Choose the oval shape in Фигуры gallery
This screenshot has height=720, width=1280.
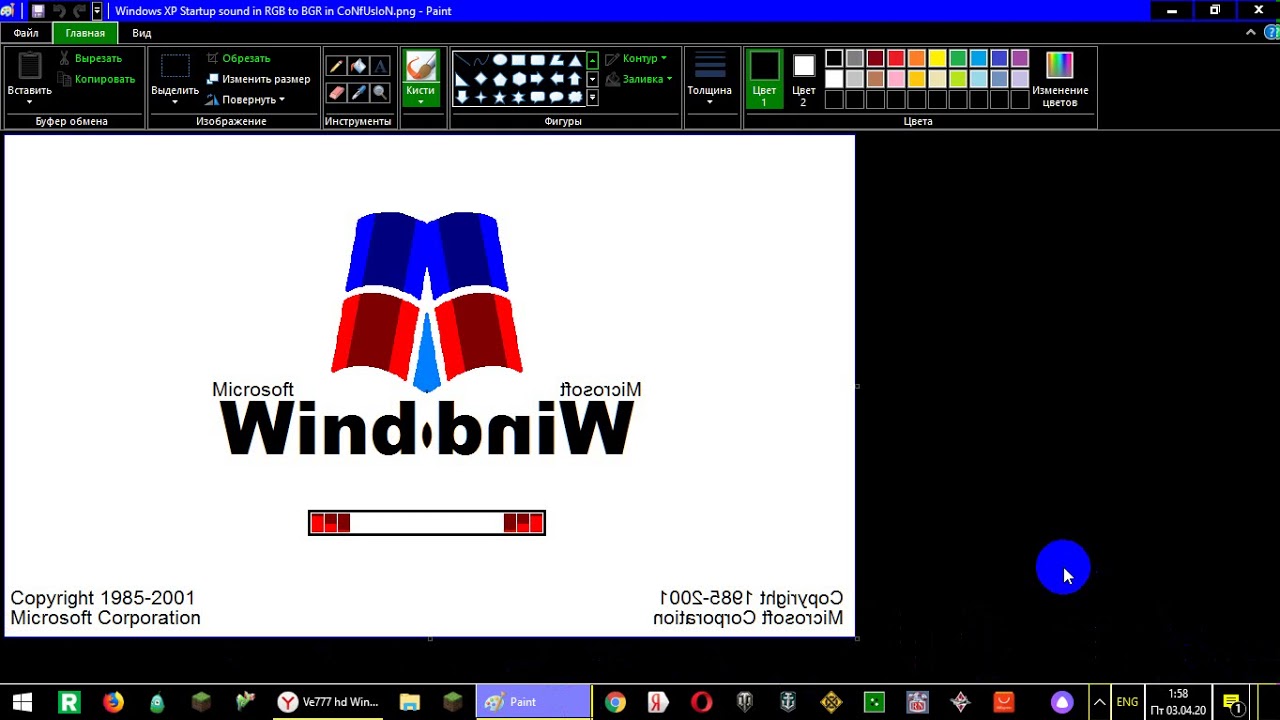[x=499, y=60]
